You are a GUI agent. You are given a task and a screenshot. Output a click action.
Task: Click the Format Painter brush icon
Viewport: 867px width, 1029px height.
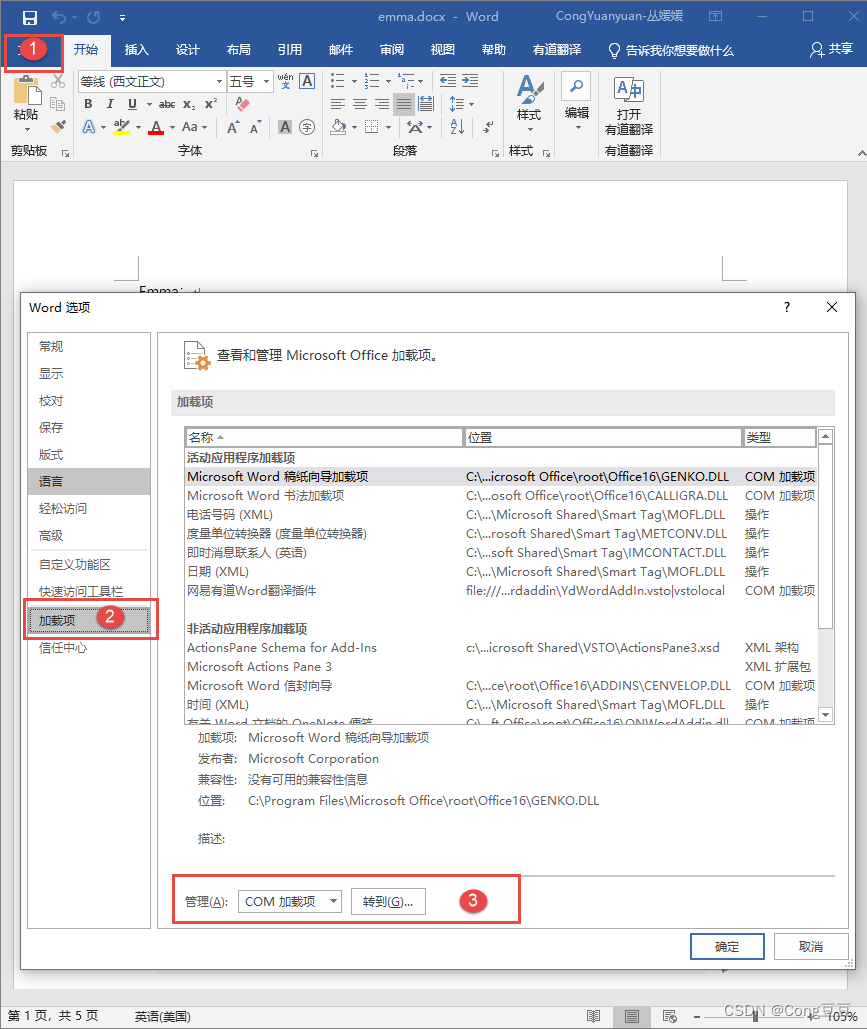tap(58, 126)
